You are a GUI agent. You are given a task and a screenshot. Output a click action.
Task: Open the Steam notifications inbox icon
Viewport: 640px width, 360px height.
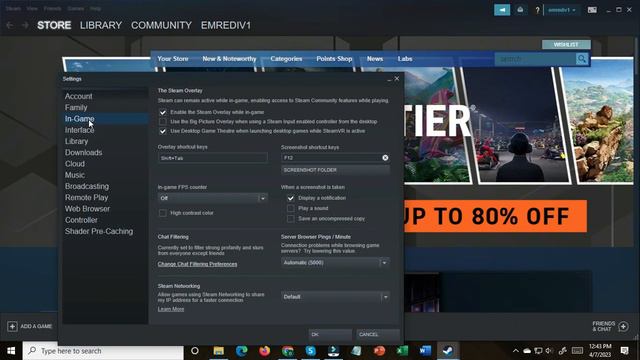[x=520, y=10]
